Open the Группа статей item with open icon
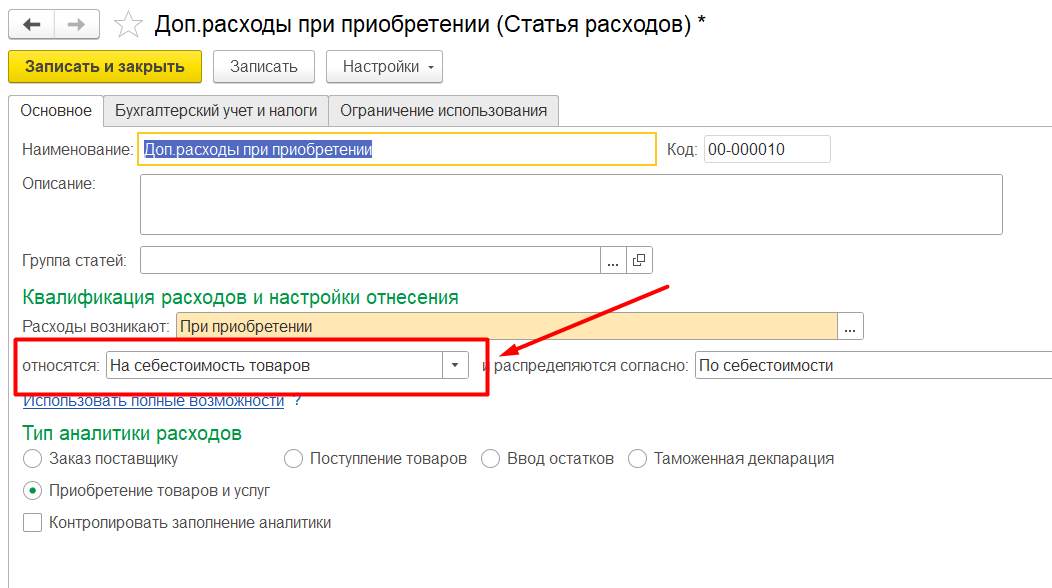1052x588 pixels. (x=640, y=261)
